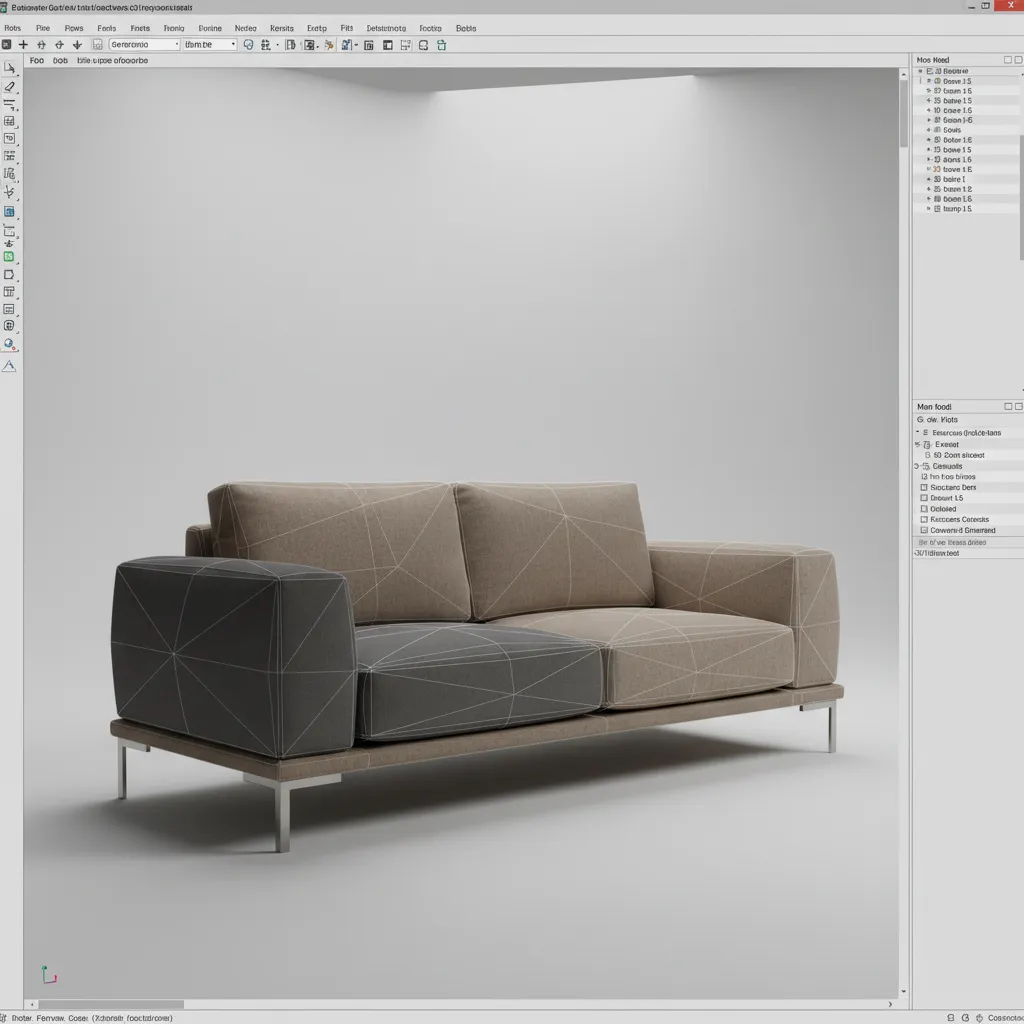Click the green square tool in left toolbar
1024x1024 pixels.
(9, 257)
